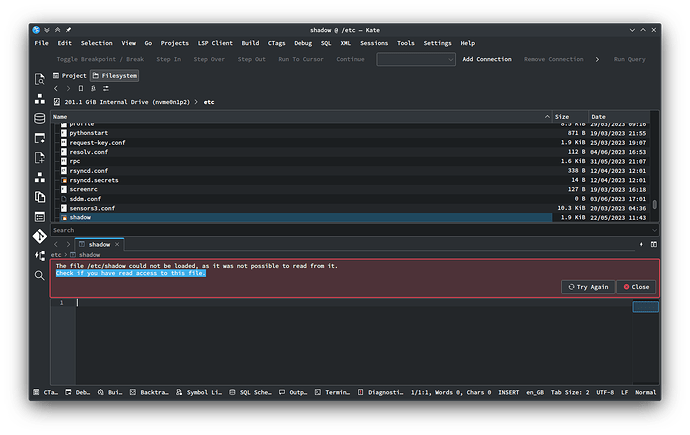The width and height of the screenshot is (690, 435).
Task: Open the Settings menu
Action: pyautogui.click(x=437, y=43)
